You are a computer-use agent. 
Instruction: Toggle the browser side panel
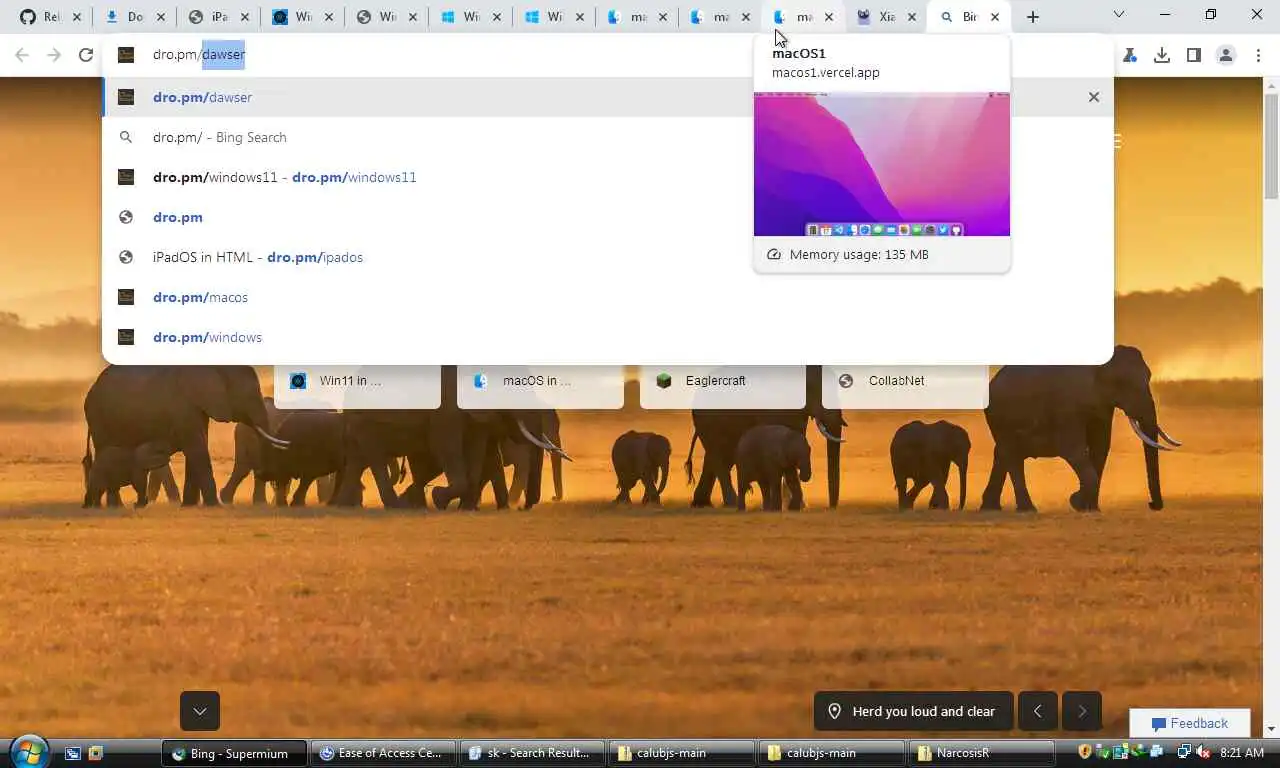(x=1194, y=55)
